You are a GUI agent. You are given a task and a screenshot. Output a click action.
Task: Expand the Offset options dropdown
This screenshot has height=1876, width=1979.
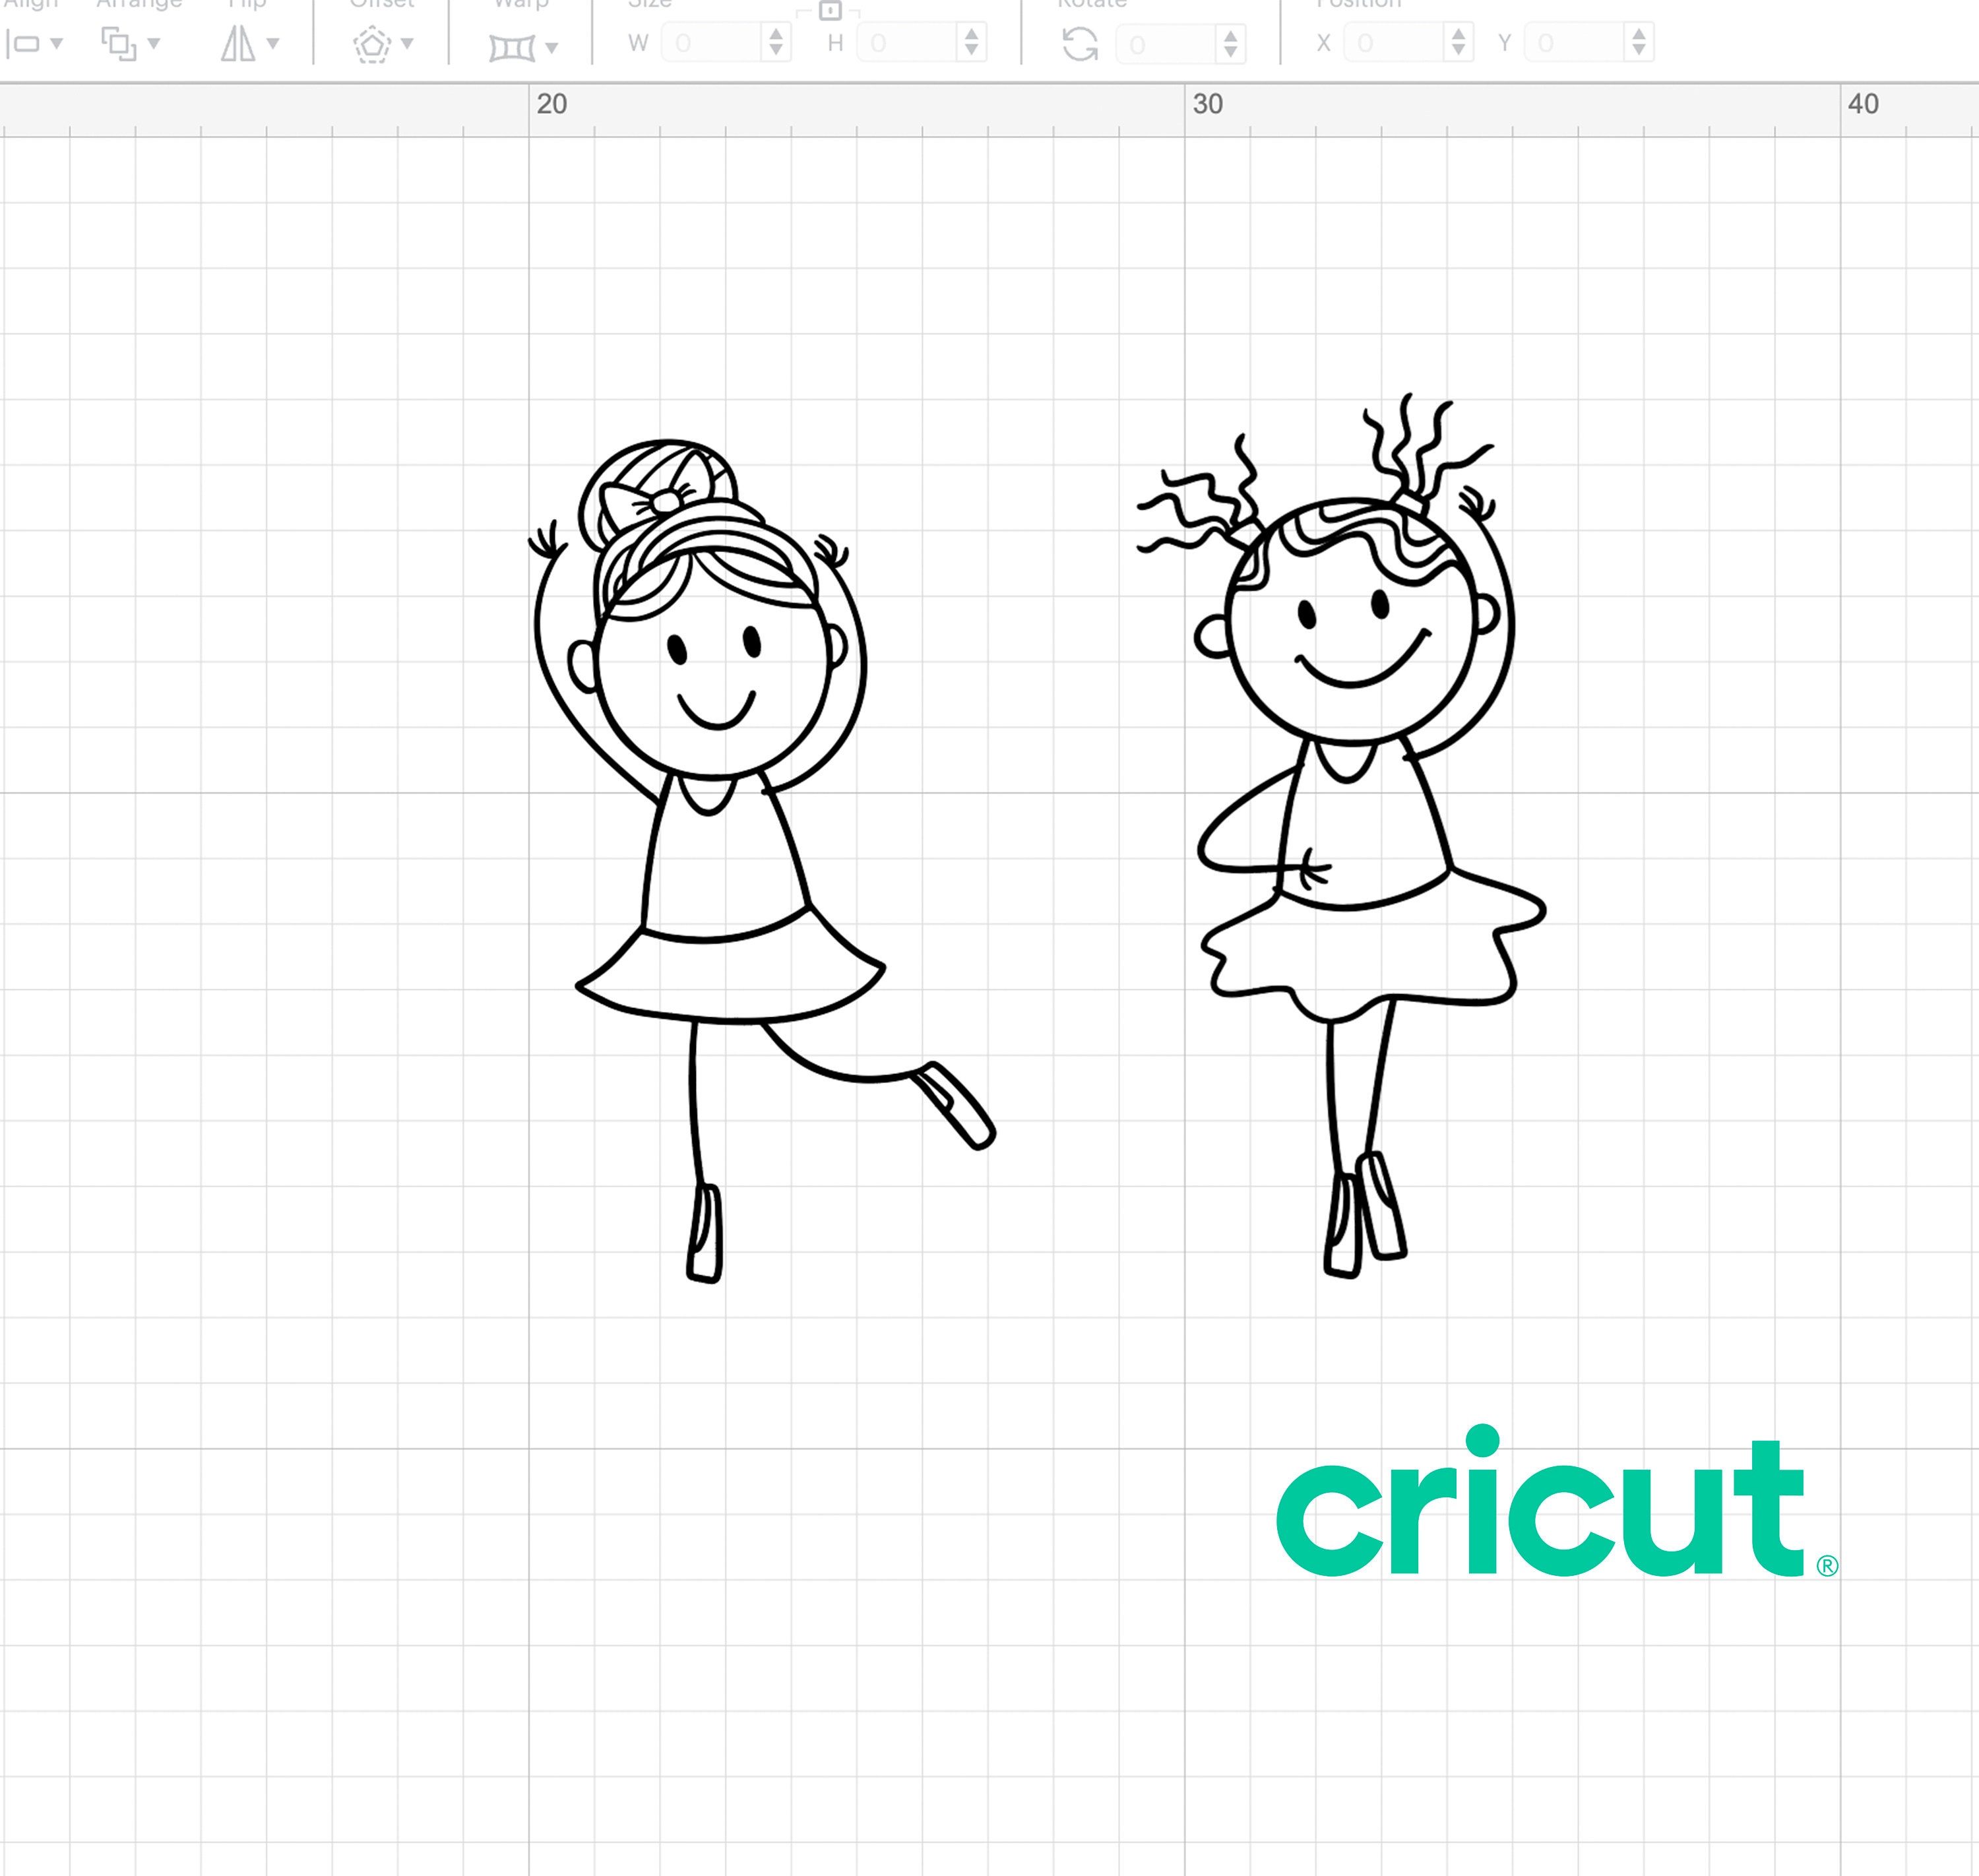tap(407, 44)
